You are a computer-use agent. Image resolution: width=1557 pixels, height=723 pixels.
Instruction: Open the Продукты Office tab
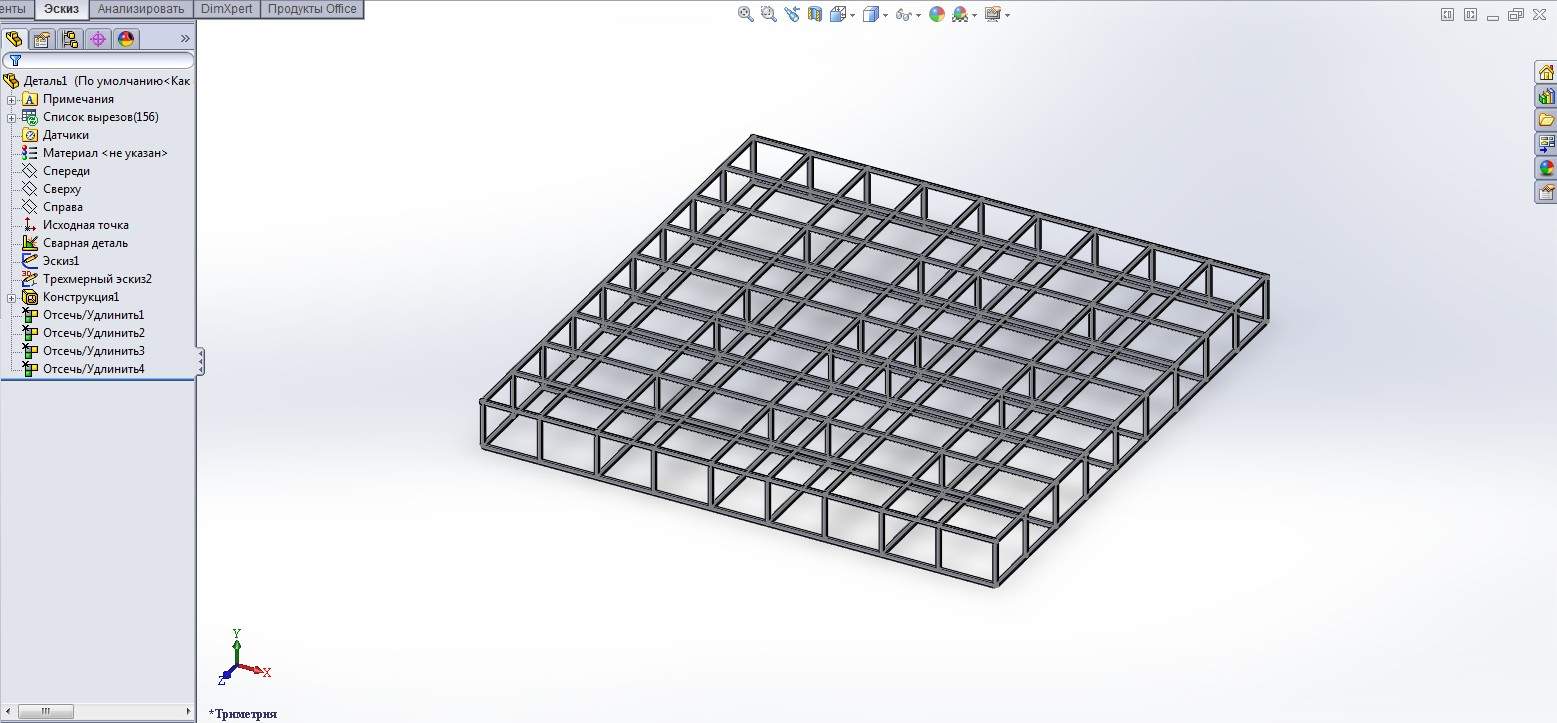pos(311,9)
